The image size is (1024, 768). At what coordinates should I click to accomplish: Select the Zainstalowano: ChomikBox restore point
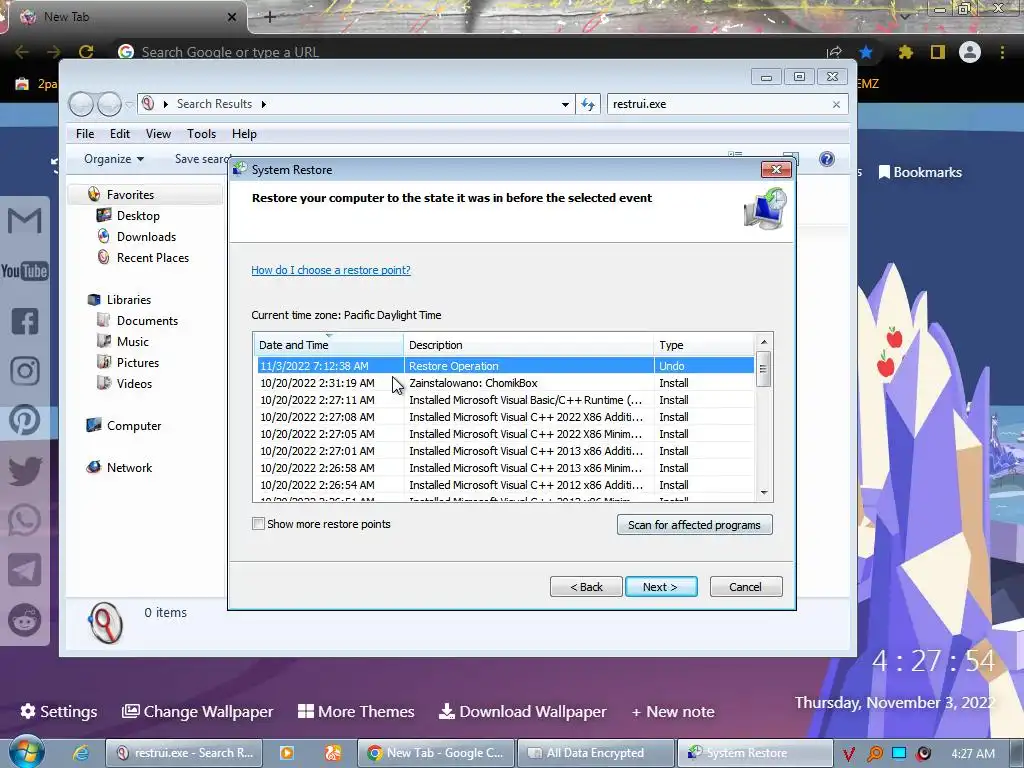click(x=505, y=383)
